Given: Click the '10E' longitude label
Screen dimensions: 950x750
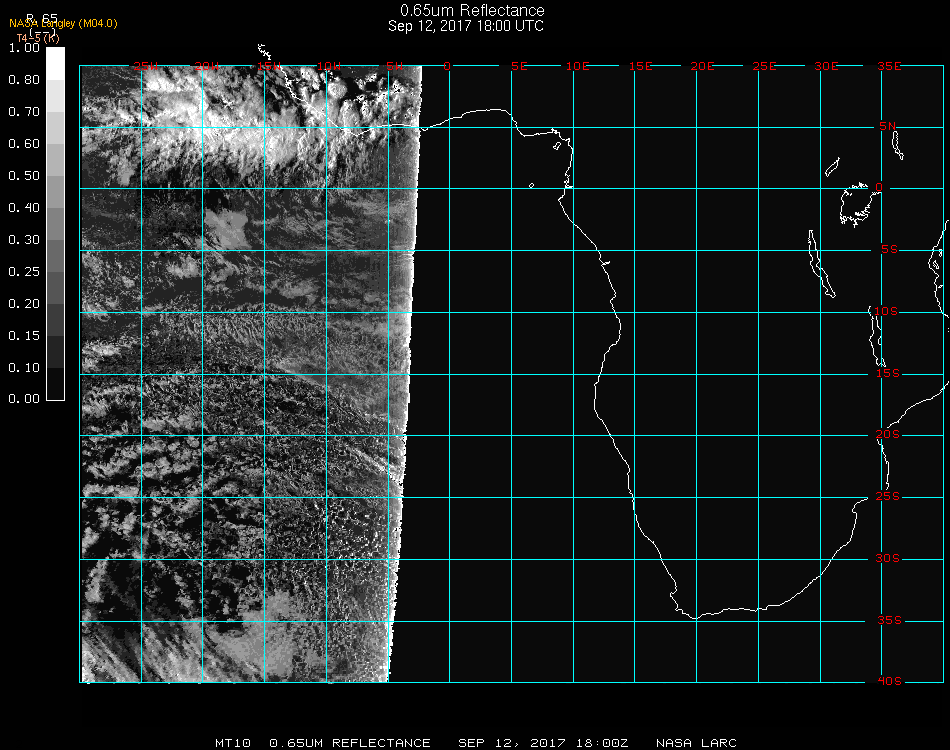Looking at the screenshot, I should [577, 66].
